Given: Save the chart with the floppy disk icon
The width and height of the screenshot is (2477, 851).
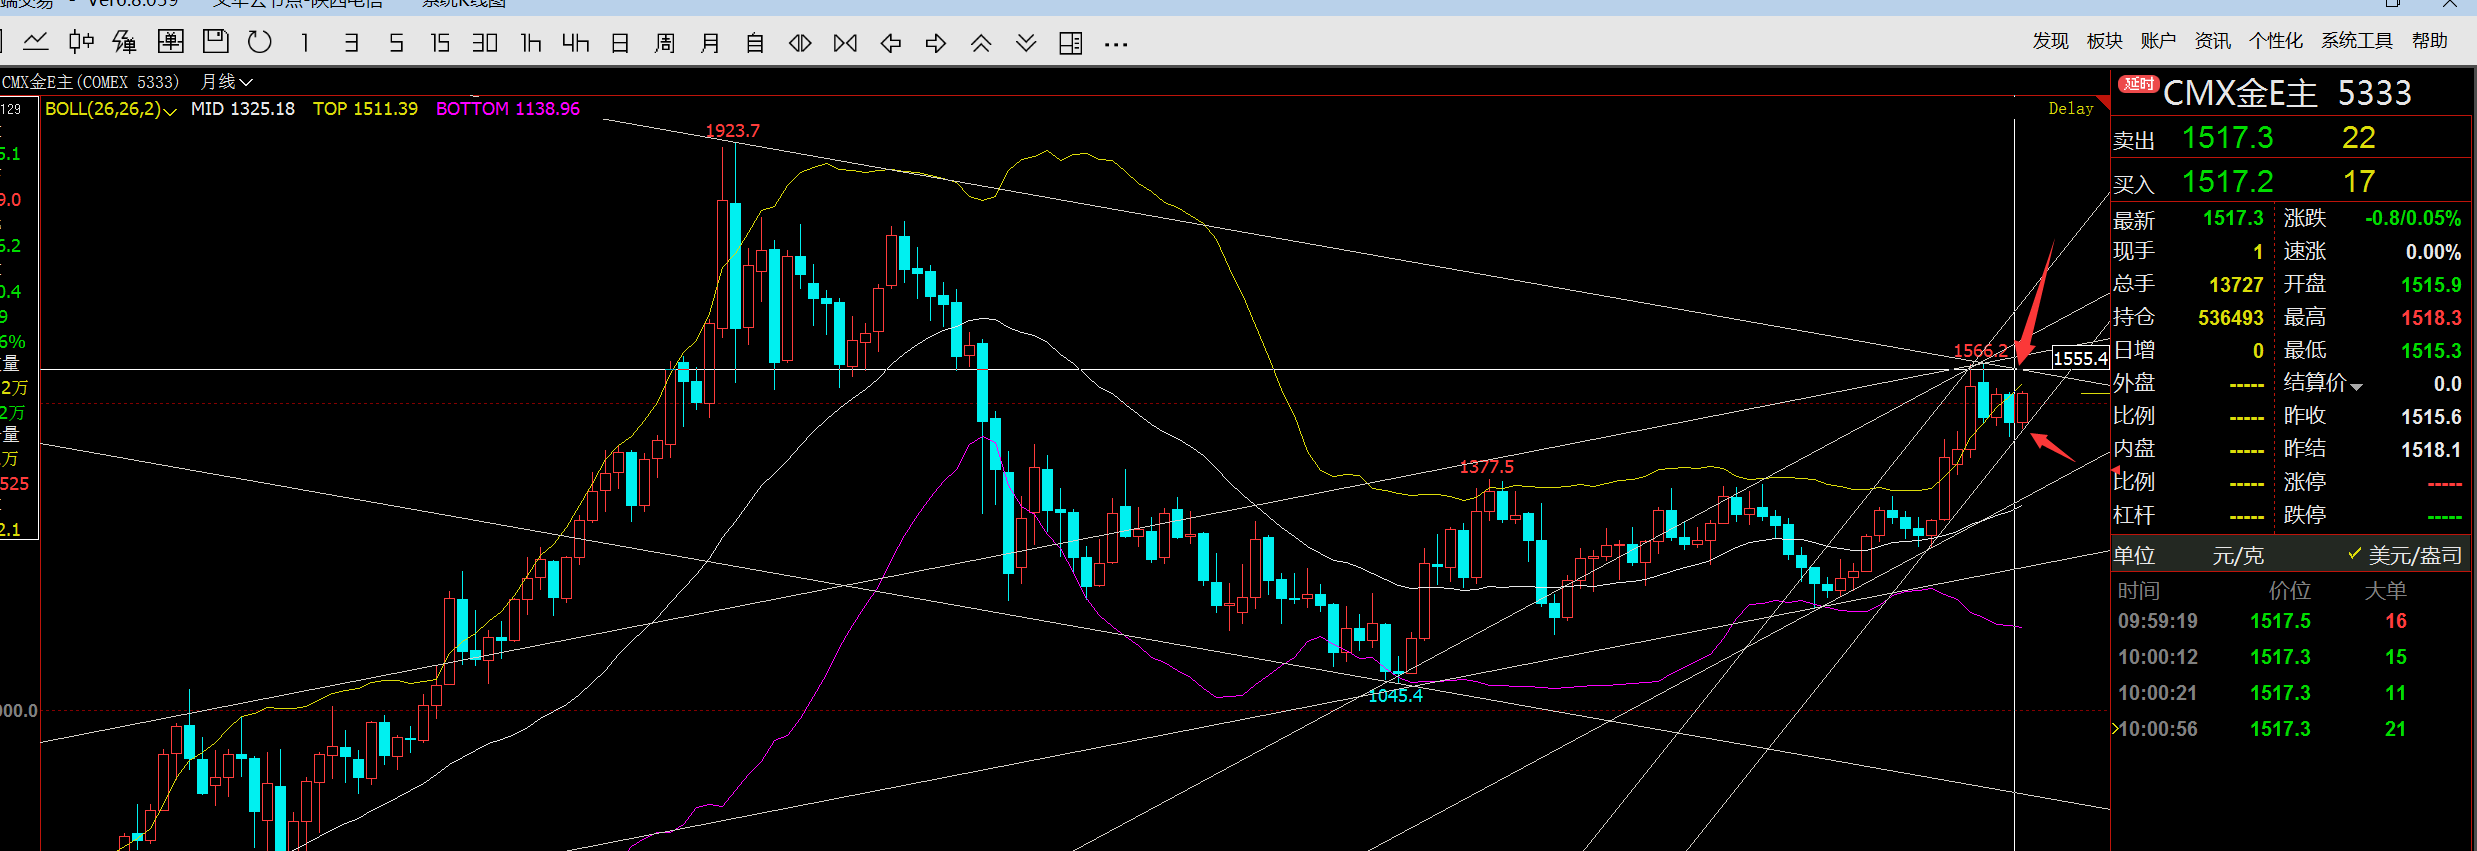Looking at the screenshot, I should 215,42.
